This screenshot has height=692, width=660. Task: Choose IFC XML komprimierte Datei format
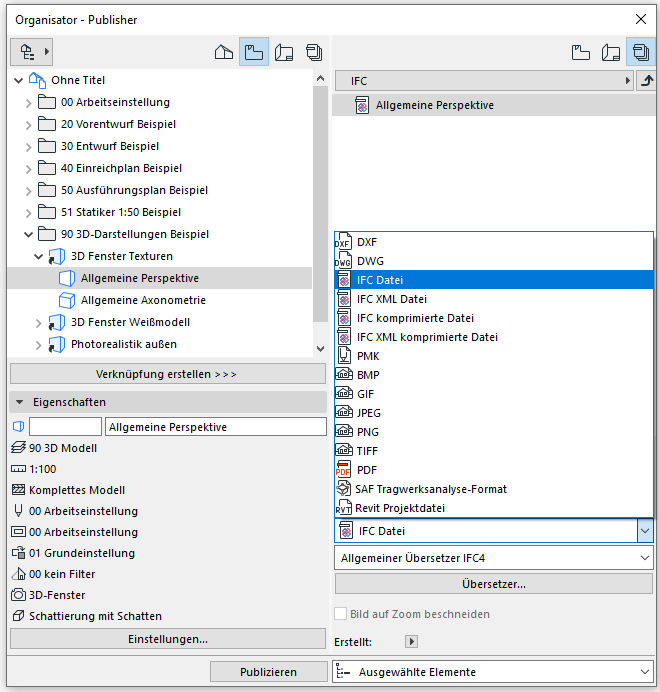(x=494, y=337)
